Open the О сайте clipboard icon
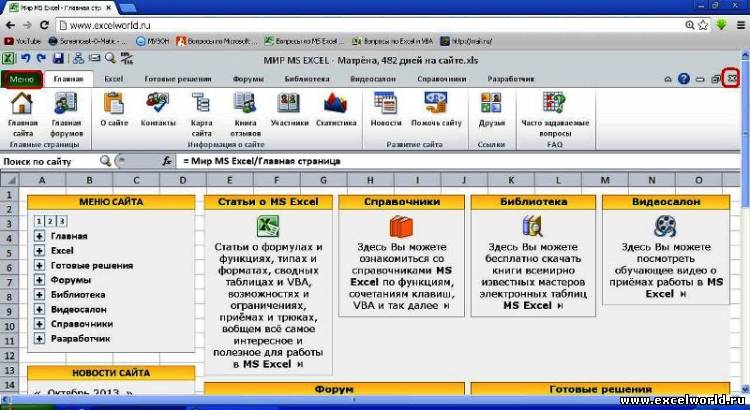The width and height of the screenshot is (750, 410). (114, 103)
